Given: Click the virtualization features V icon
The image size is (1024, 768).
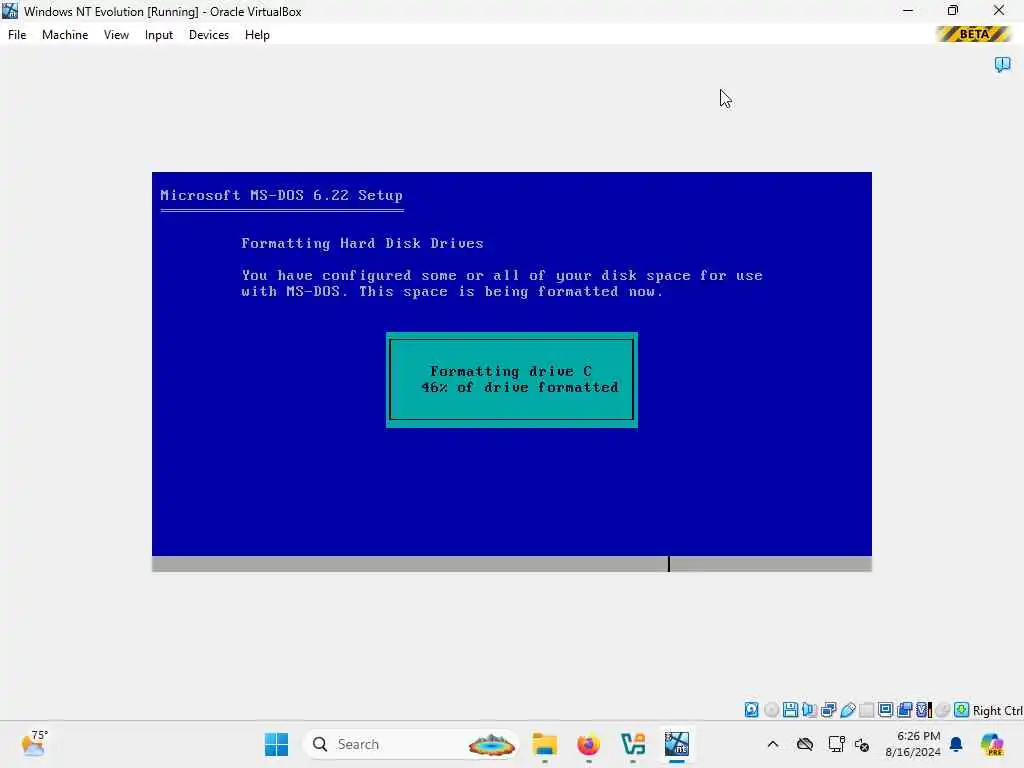Looking at the screenshot, I should [x=923, y=710].
